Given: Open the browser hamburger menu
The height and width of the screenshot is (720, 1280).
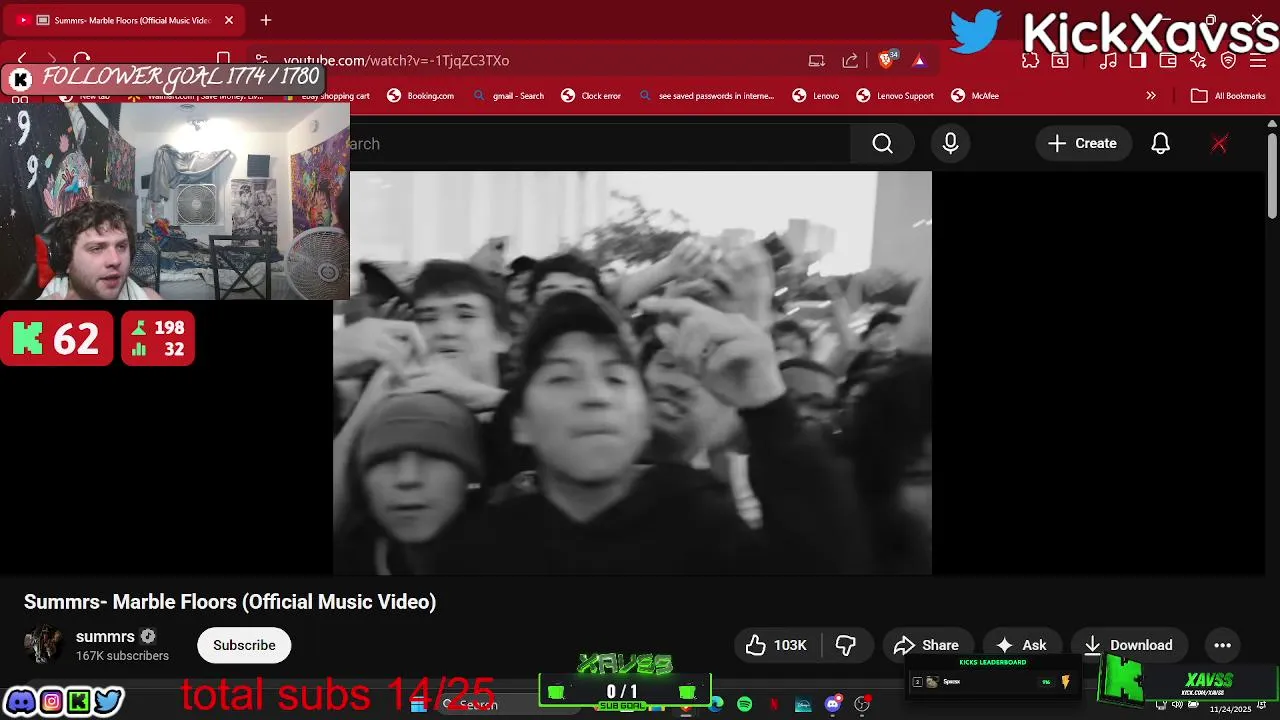Looking at the screenshot, I should click(1258, 61).
